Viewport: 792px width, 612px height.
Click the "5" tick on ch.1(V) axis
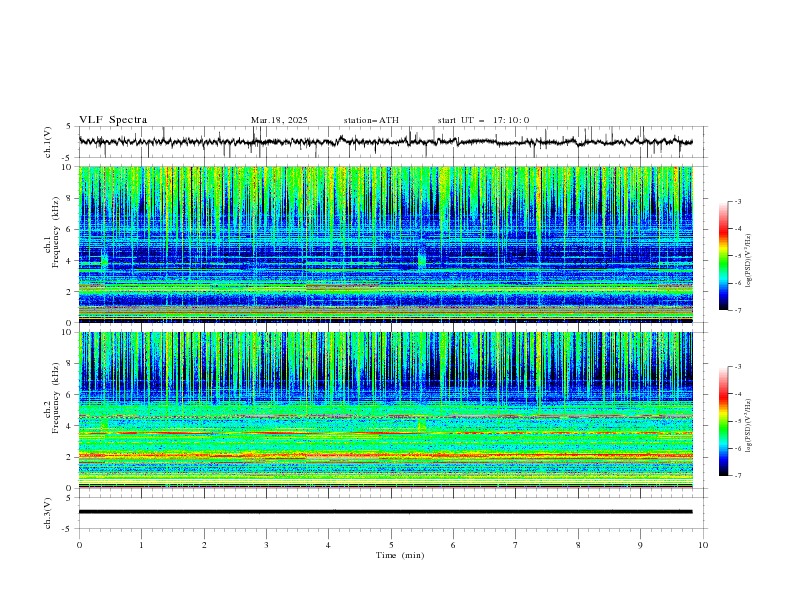pyautogui.click(x=69, y=127)
